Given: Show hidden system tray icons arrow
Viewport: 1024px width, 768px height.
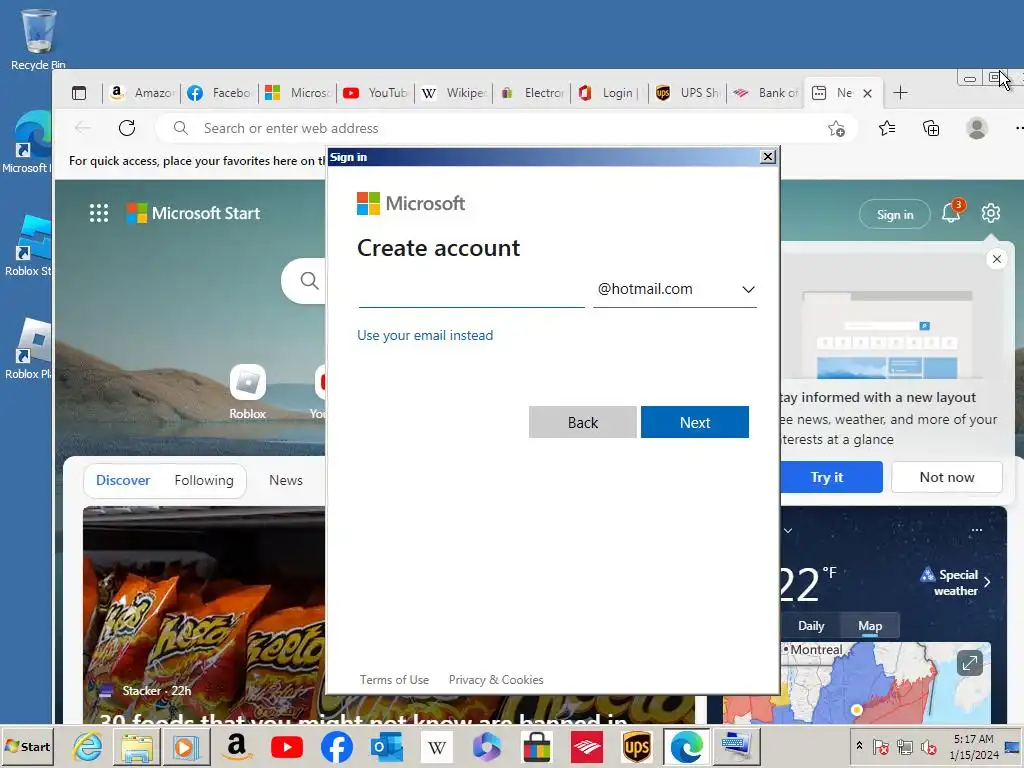Looking at the screenshot, I should tap(859, 746).
